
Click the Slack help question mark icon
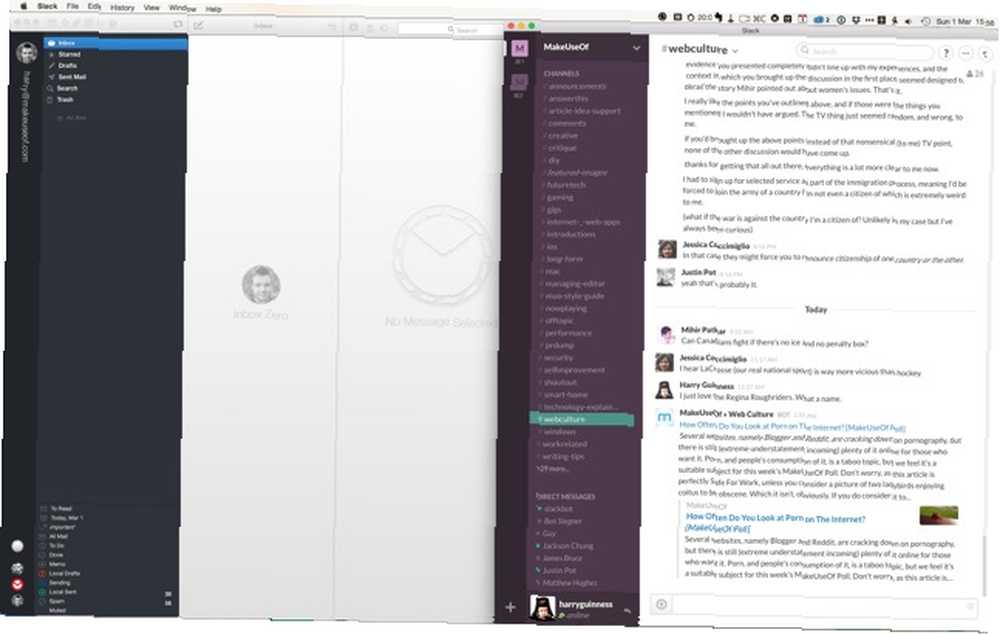pos(946,53)
